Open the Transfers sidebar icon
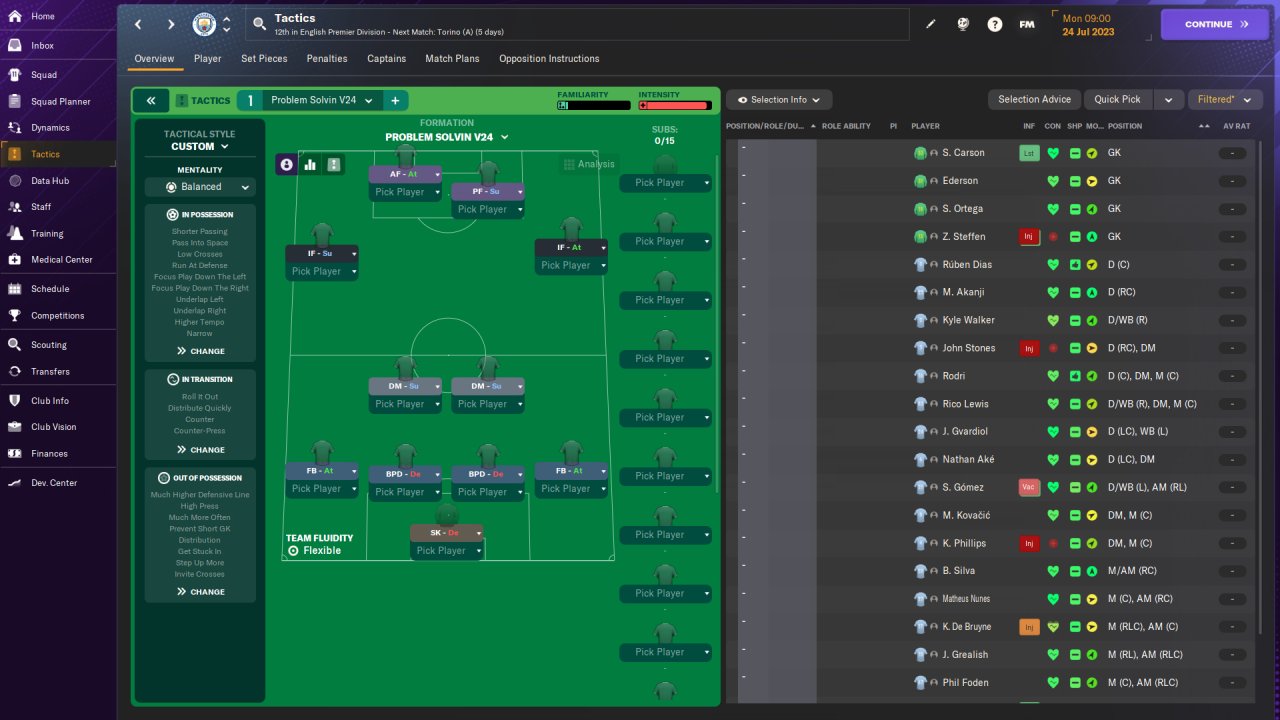This screenshot has height=720, width=1280. [x=15, y=372]
